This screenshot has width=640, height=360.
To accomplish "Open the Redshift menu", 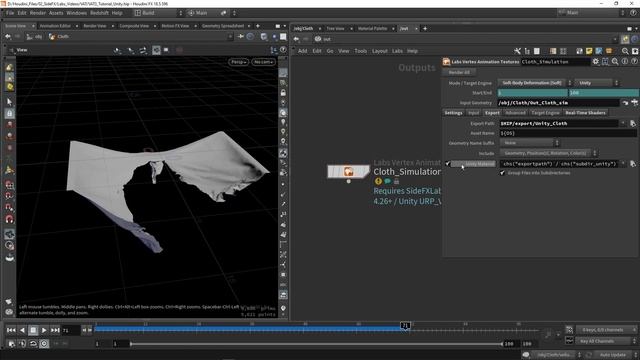I will coord(99,13).
